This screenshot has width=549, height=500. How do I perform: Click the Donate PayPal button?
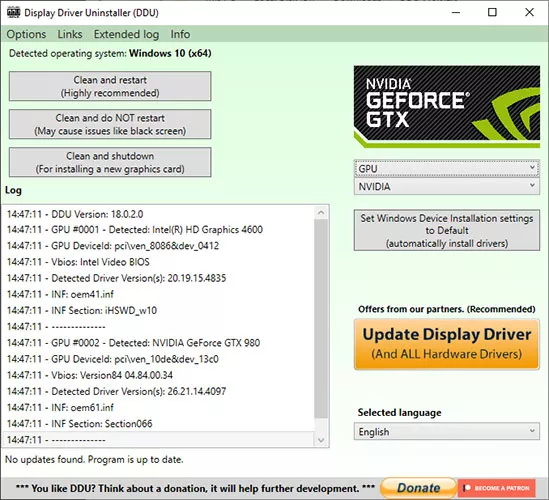pos(418,488)
